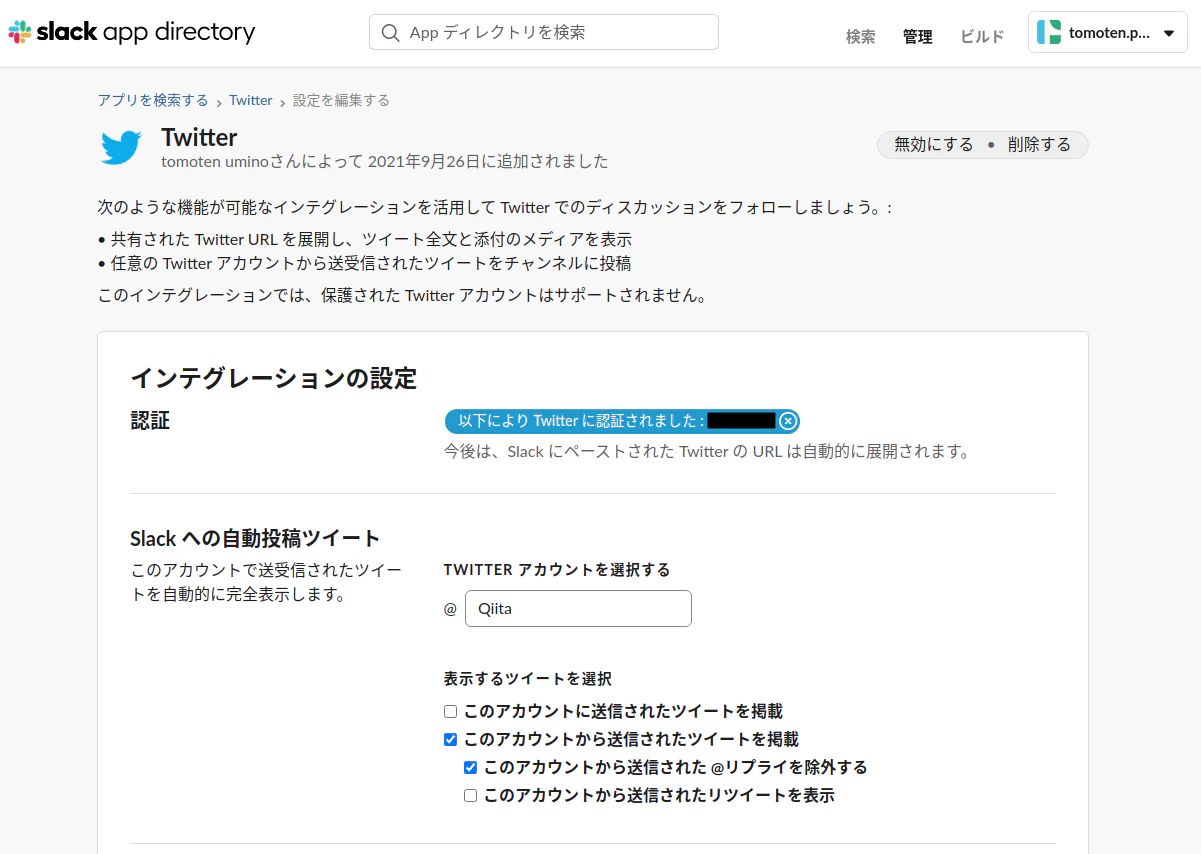Enable このアカウントに送信されたツイートを掲載 checkbox
This screenshot has height=854, width=1201.
pos(450,711)
